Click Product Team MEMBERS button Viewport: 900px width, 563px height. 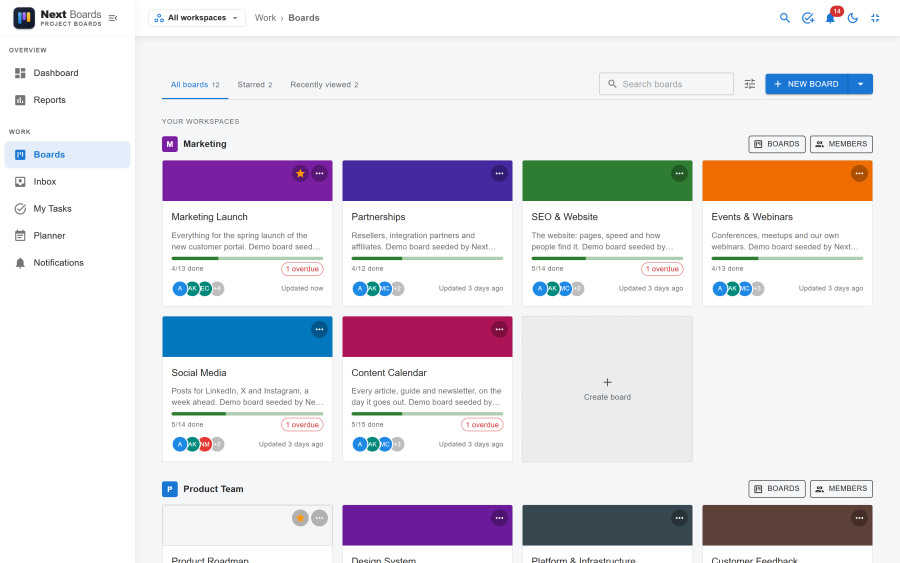pos(841,488)
